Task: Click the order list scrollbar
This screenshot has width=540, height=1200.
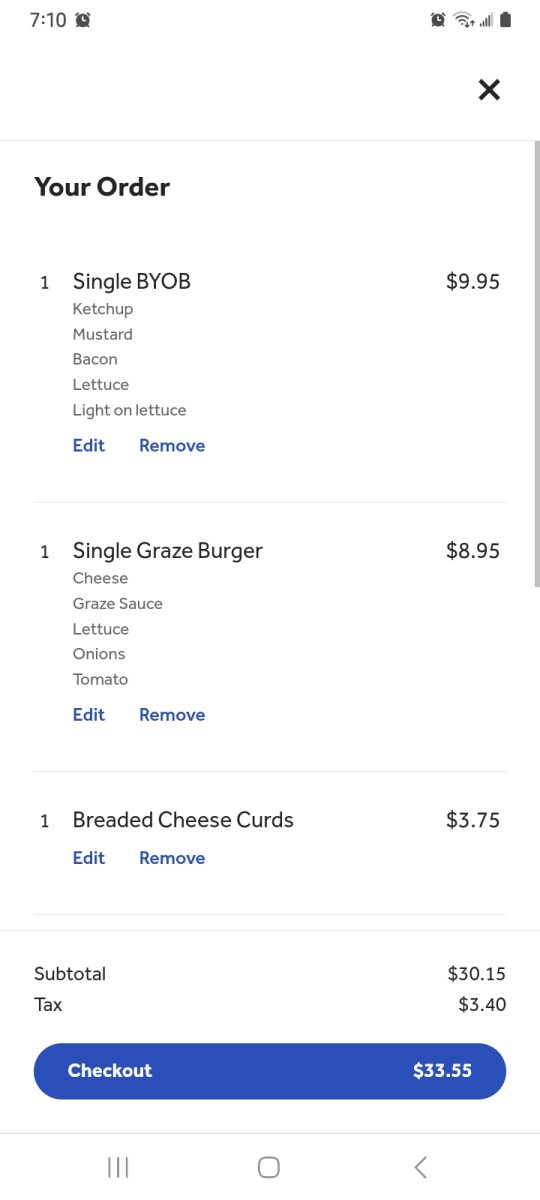Action: click(537, 365)
